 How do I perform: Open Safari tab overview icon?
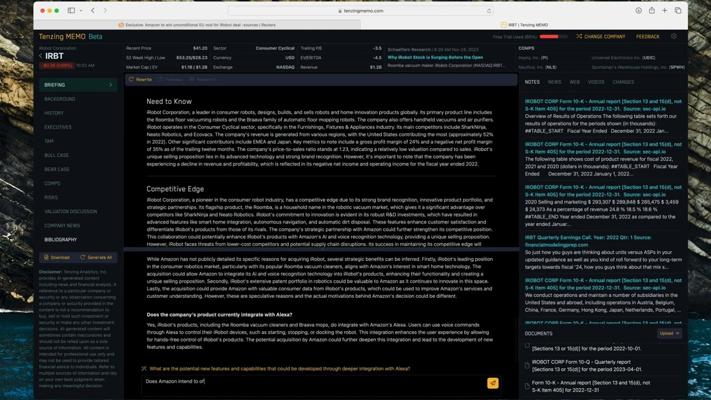[678, 10]
